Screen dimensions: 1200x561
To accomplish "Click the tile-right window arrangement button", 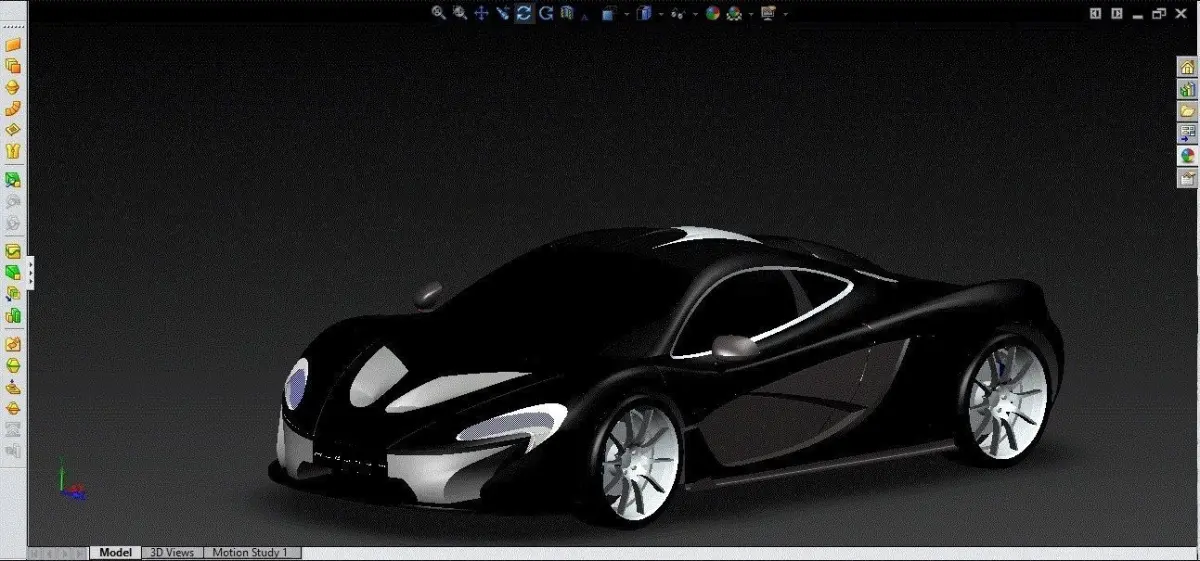I will pyautogui.click(x=1117, y=13).
